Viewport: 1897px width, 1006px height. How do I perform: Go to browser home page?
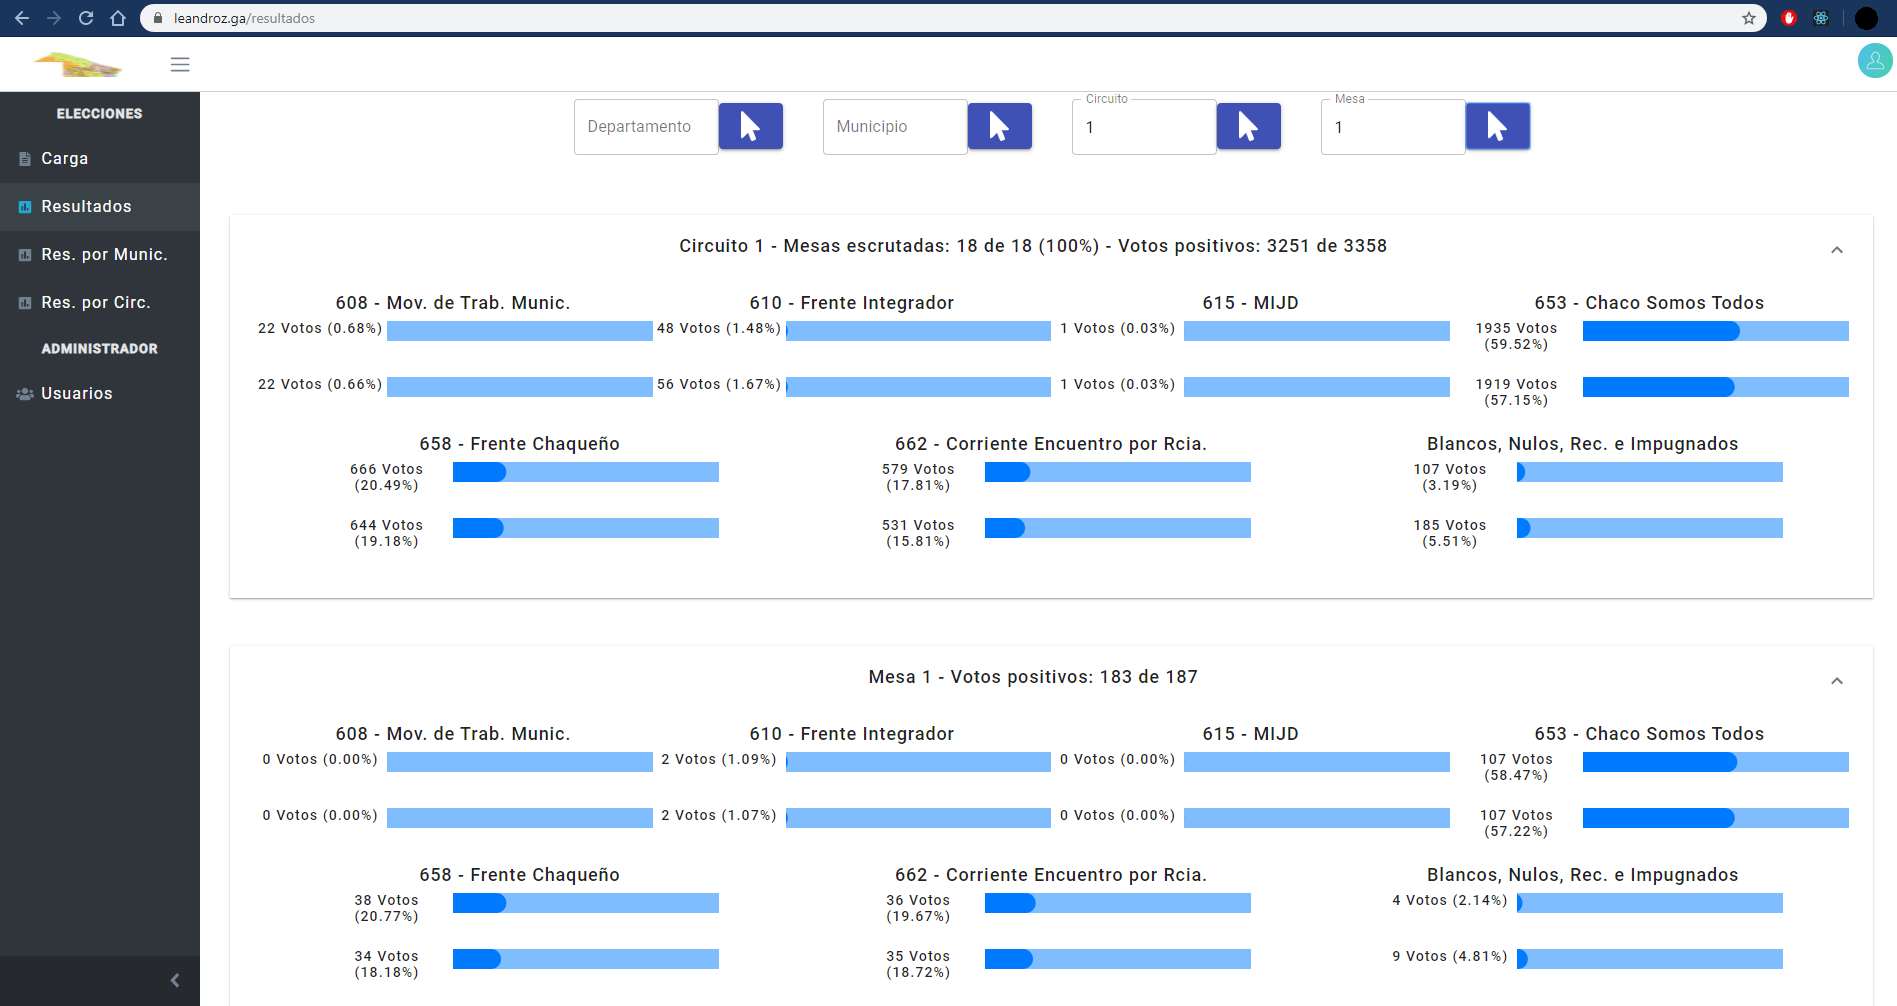click(118, 18)
